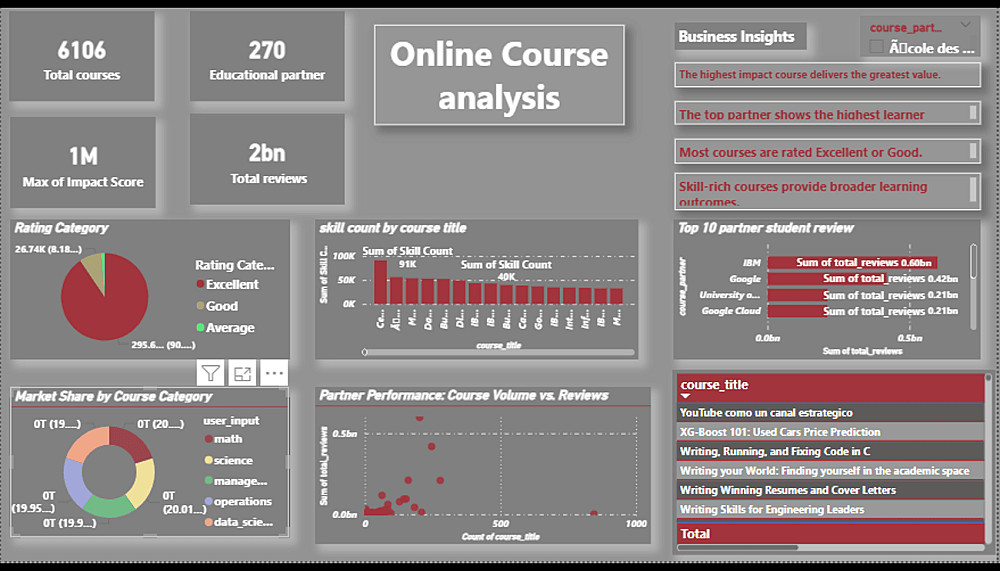Screen dimensions: 1000x571
Task: Select manage... in the user_input legend
Action: coord(235,481)
